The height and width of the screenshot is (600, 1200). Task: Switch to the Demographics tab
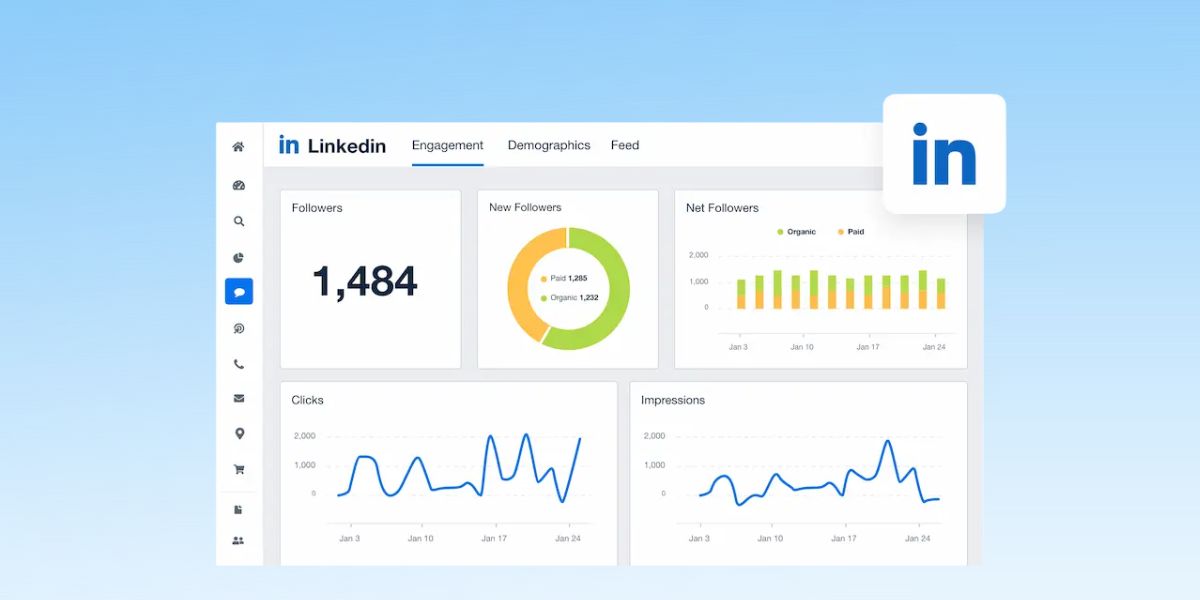tap(549, 145)
